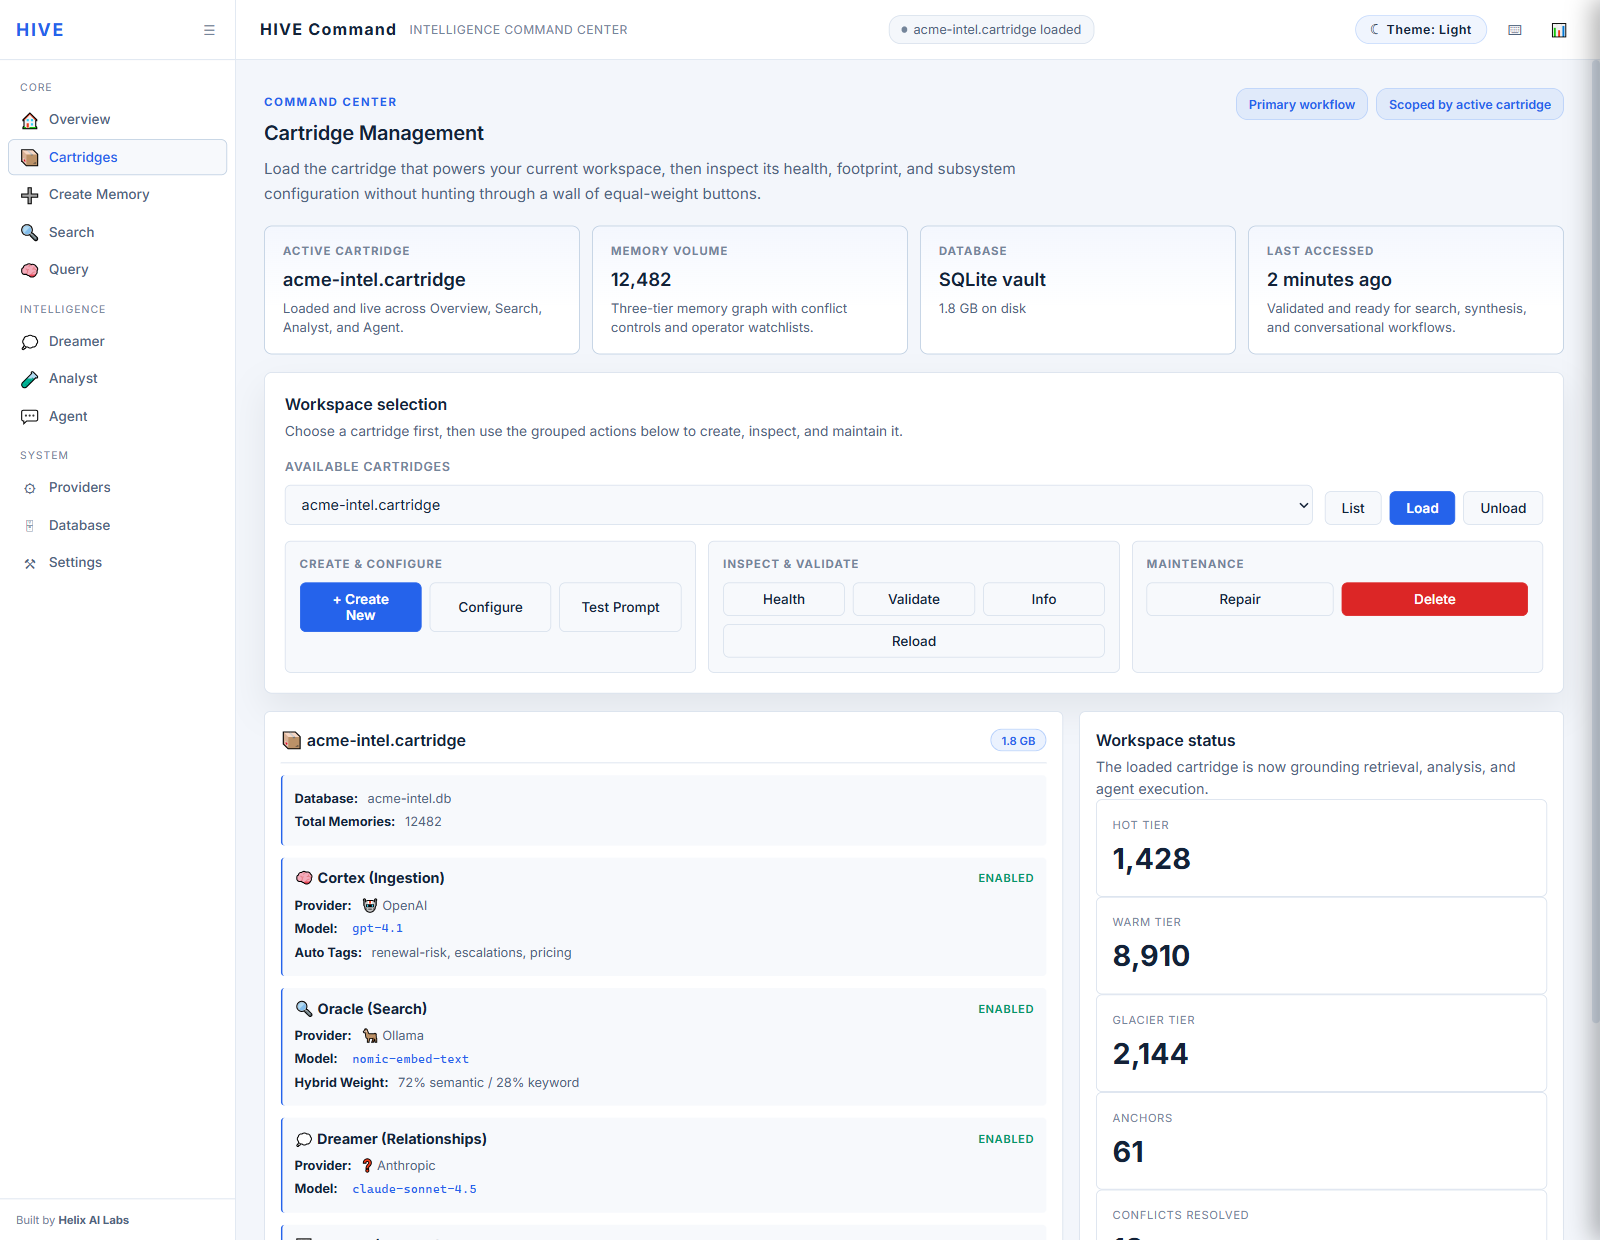
Task: Open Search in the sidebar
Action: coord(71,232)
